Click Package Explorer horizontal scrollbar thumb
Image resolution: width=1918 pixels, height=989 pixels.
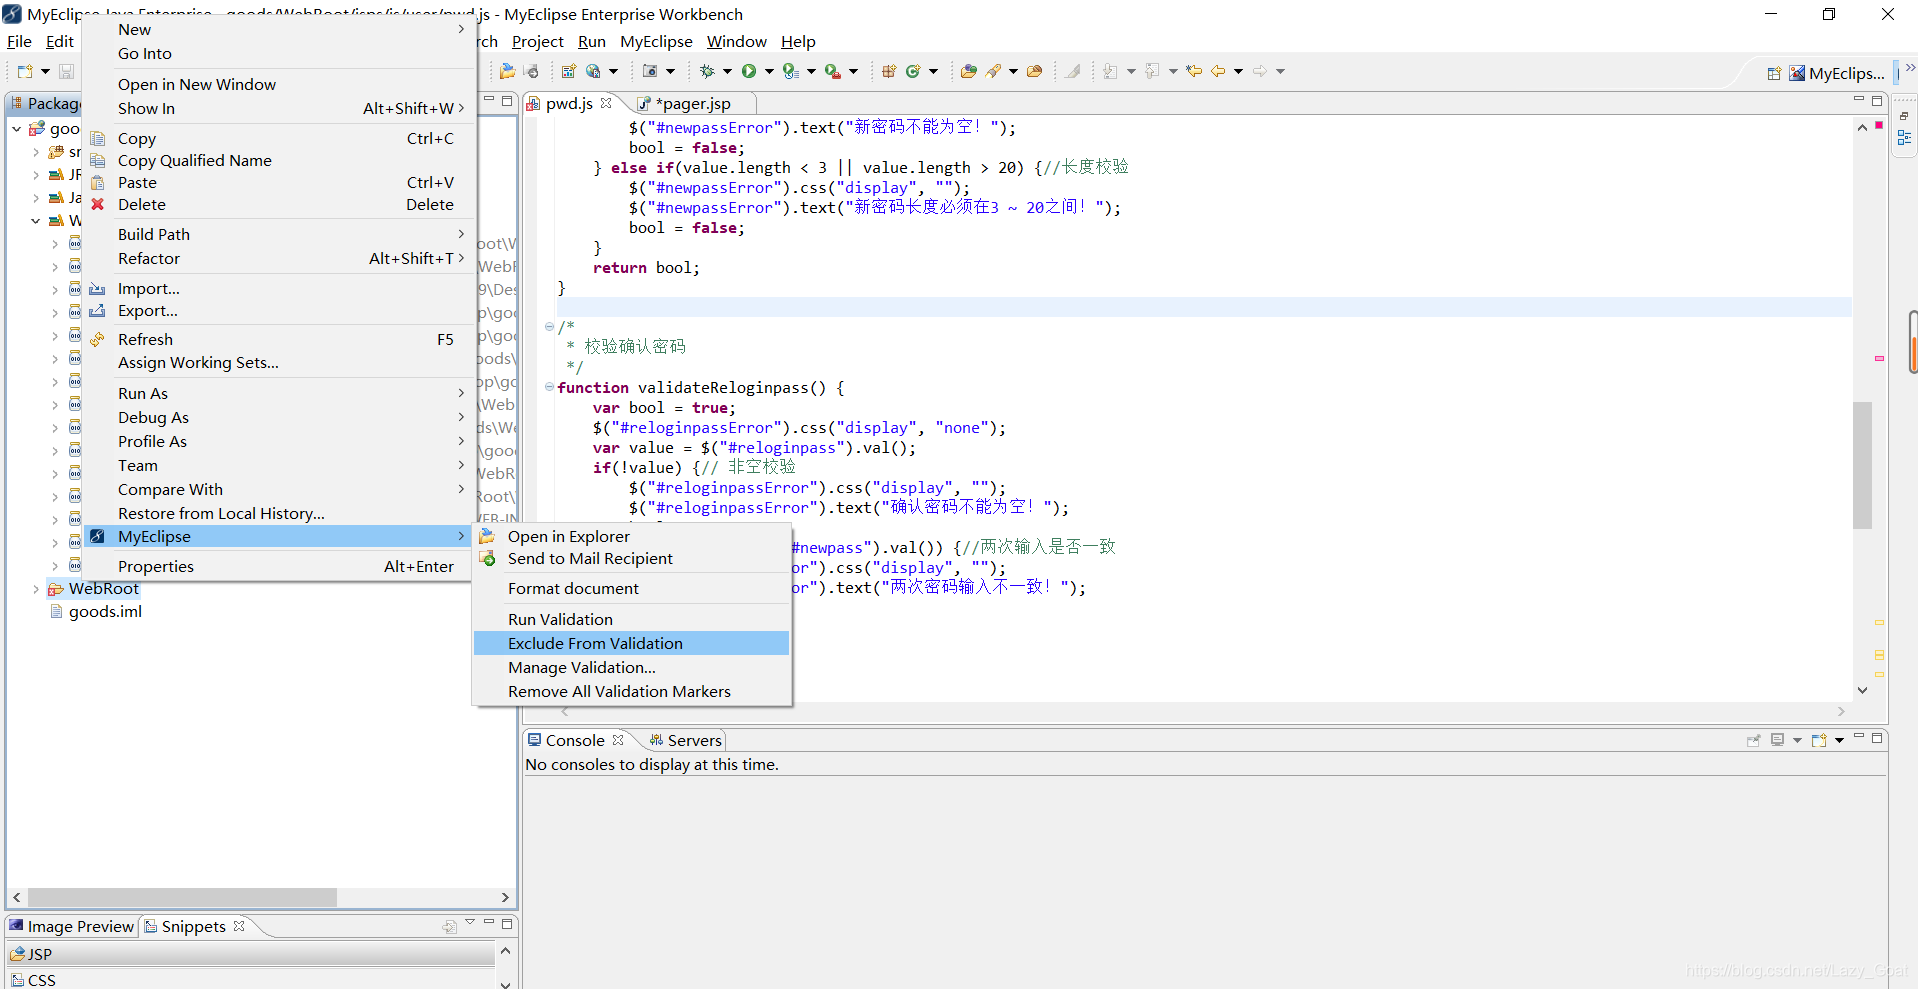point(182,897)
